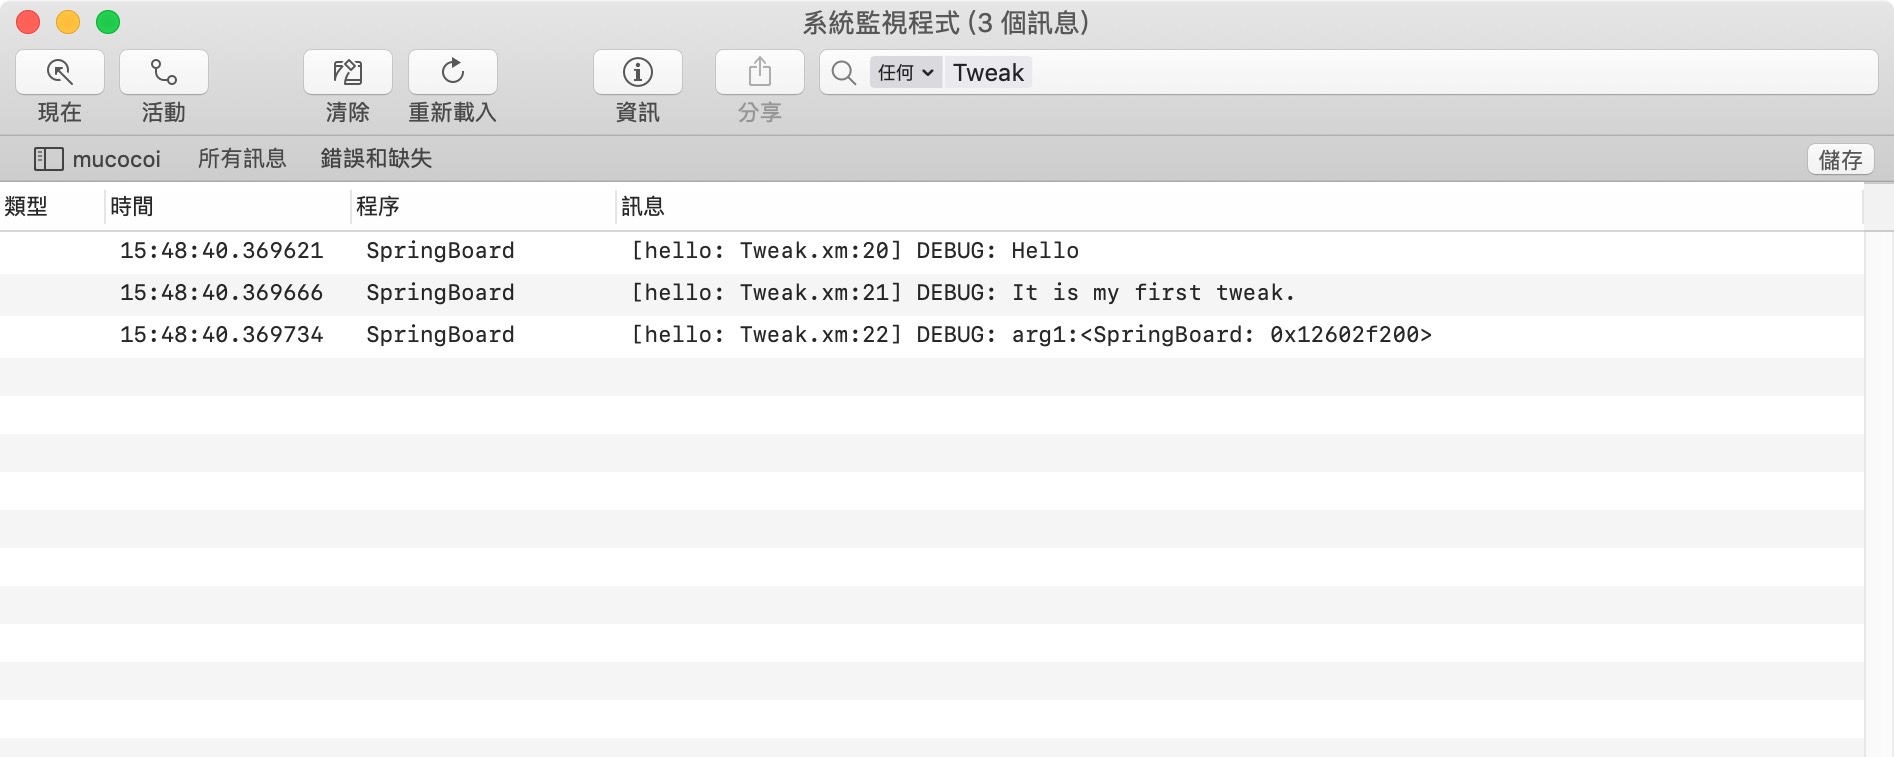The height and width of the screenshot is (757, 1894).
Task: Click the 訊息 column header
Action: pyautogui.click(x=643, y=207)
